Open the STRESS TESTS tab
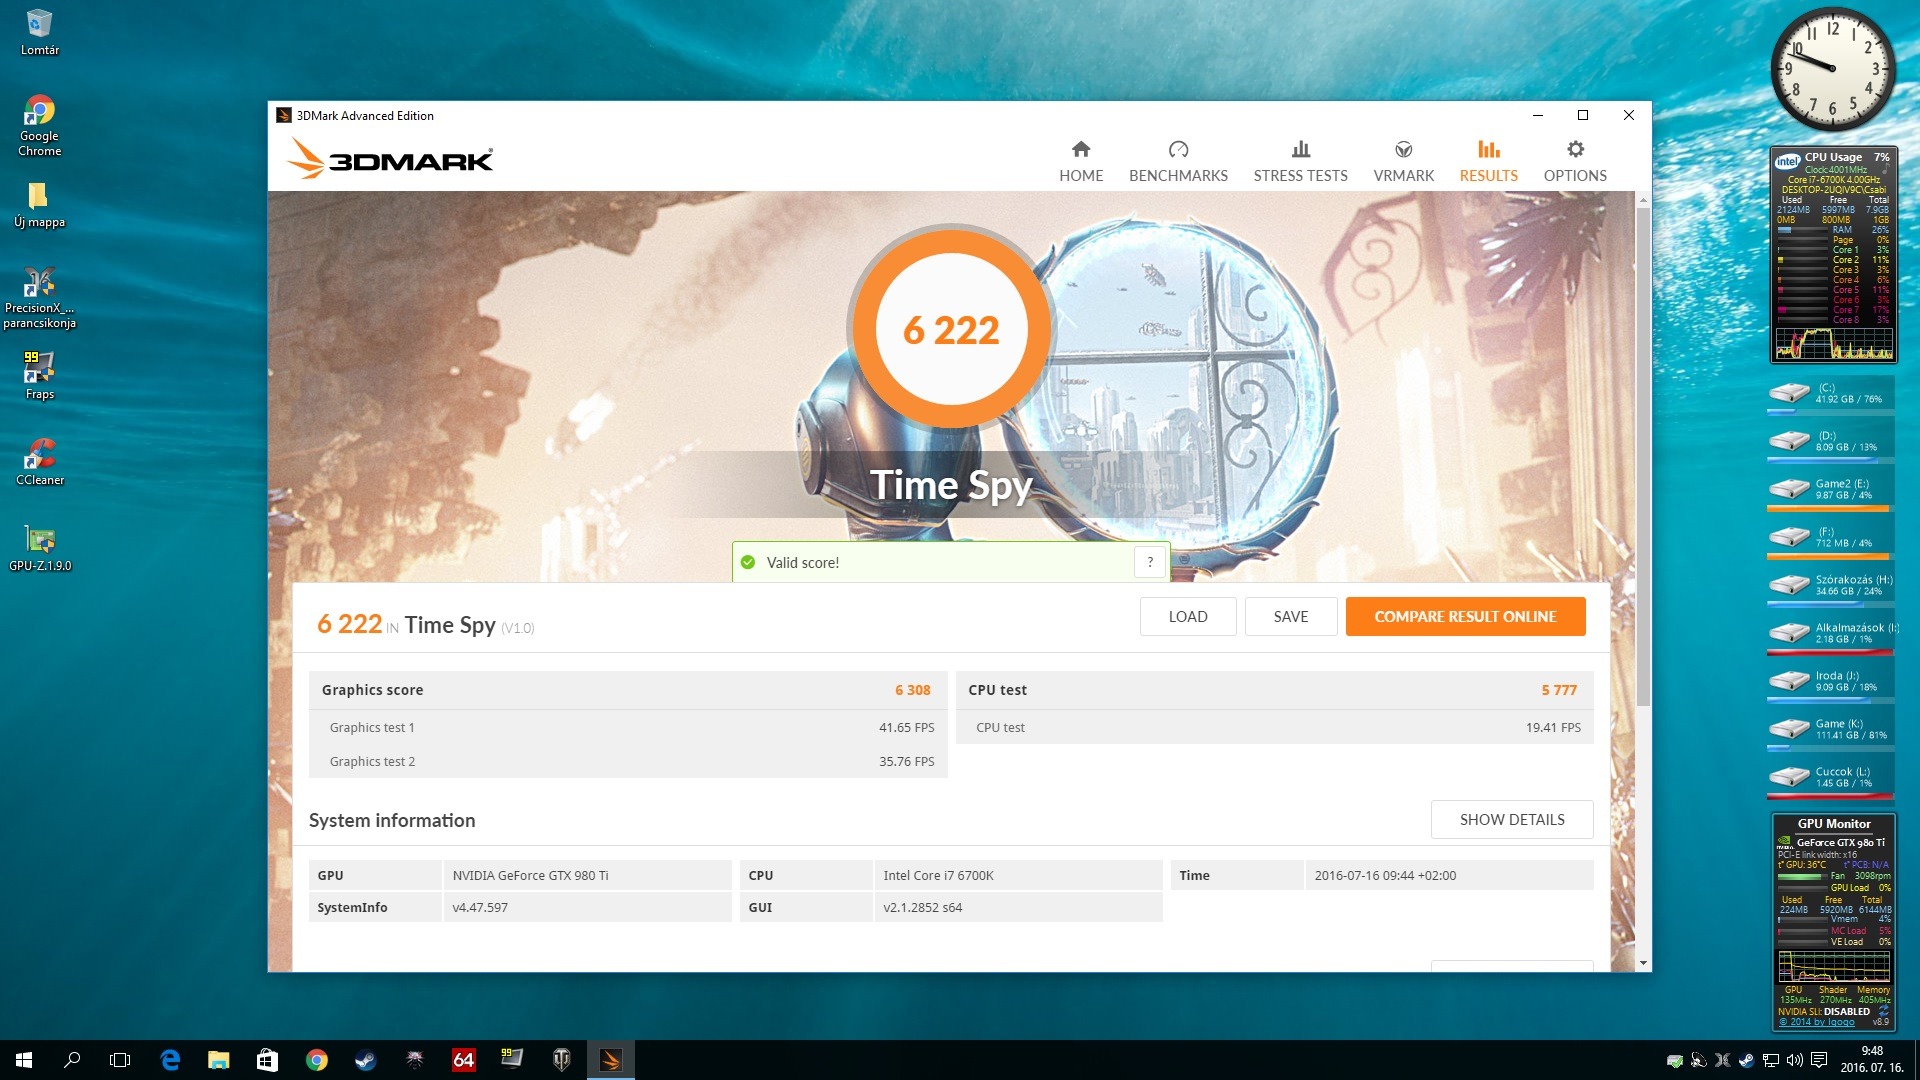The image size is (1920, 1080). 1300,162
